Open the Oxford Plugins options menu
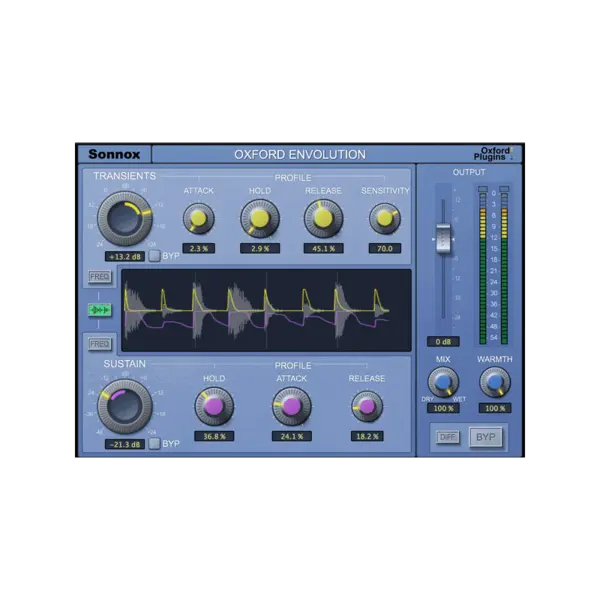 coord(494,154)
